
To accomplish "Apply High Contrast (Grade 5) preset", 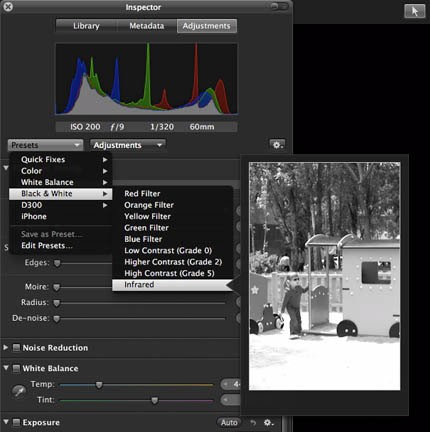I will click(x=172, y=273).
